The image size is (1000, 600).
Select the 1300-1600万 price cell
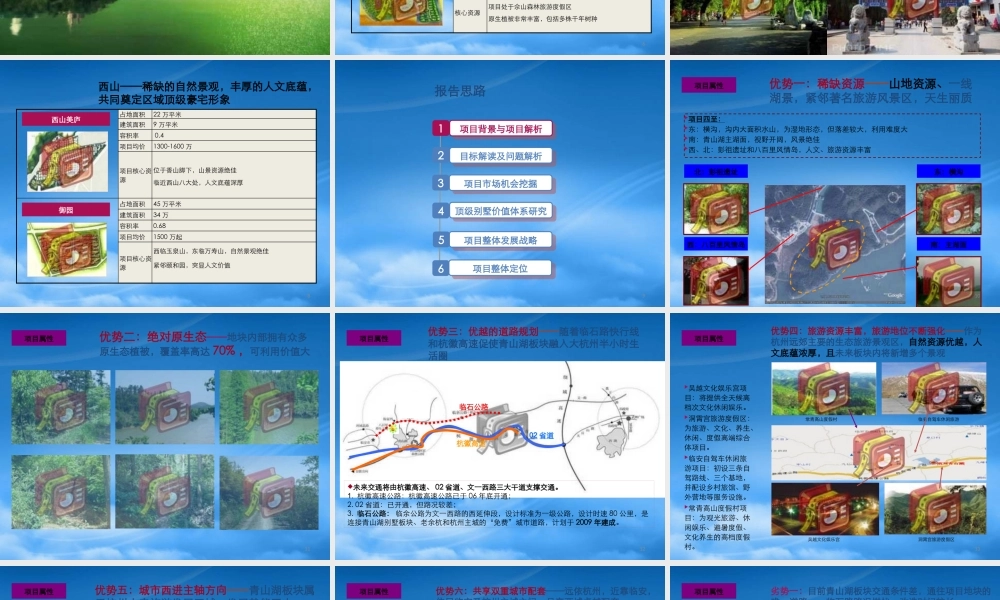pos(233,147)
